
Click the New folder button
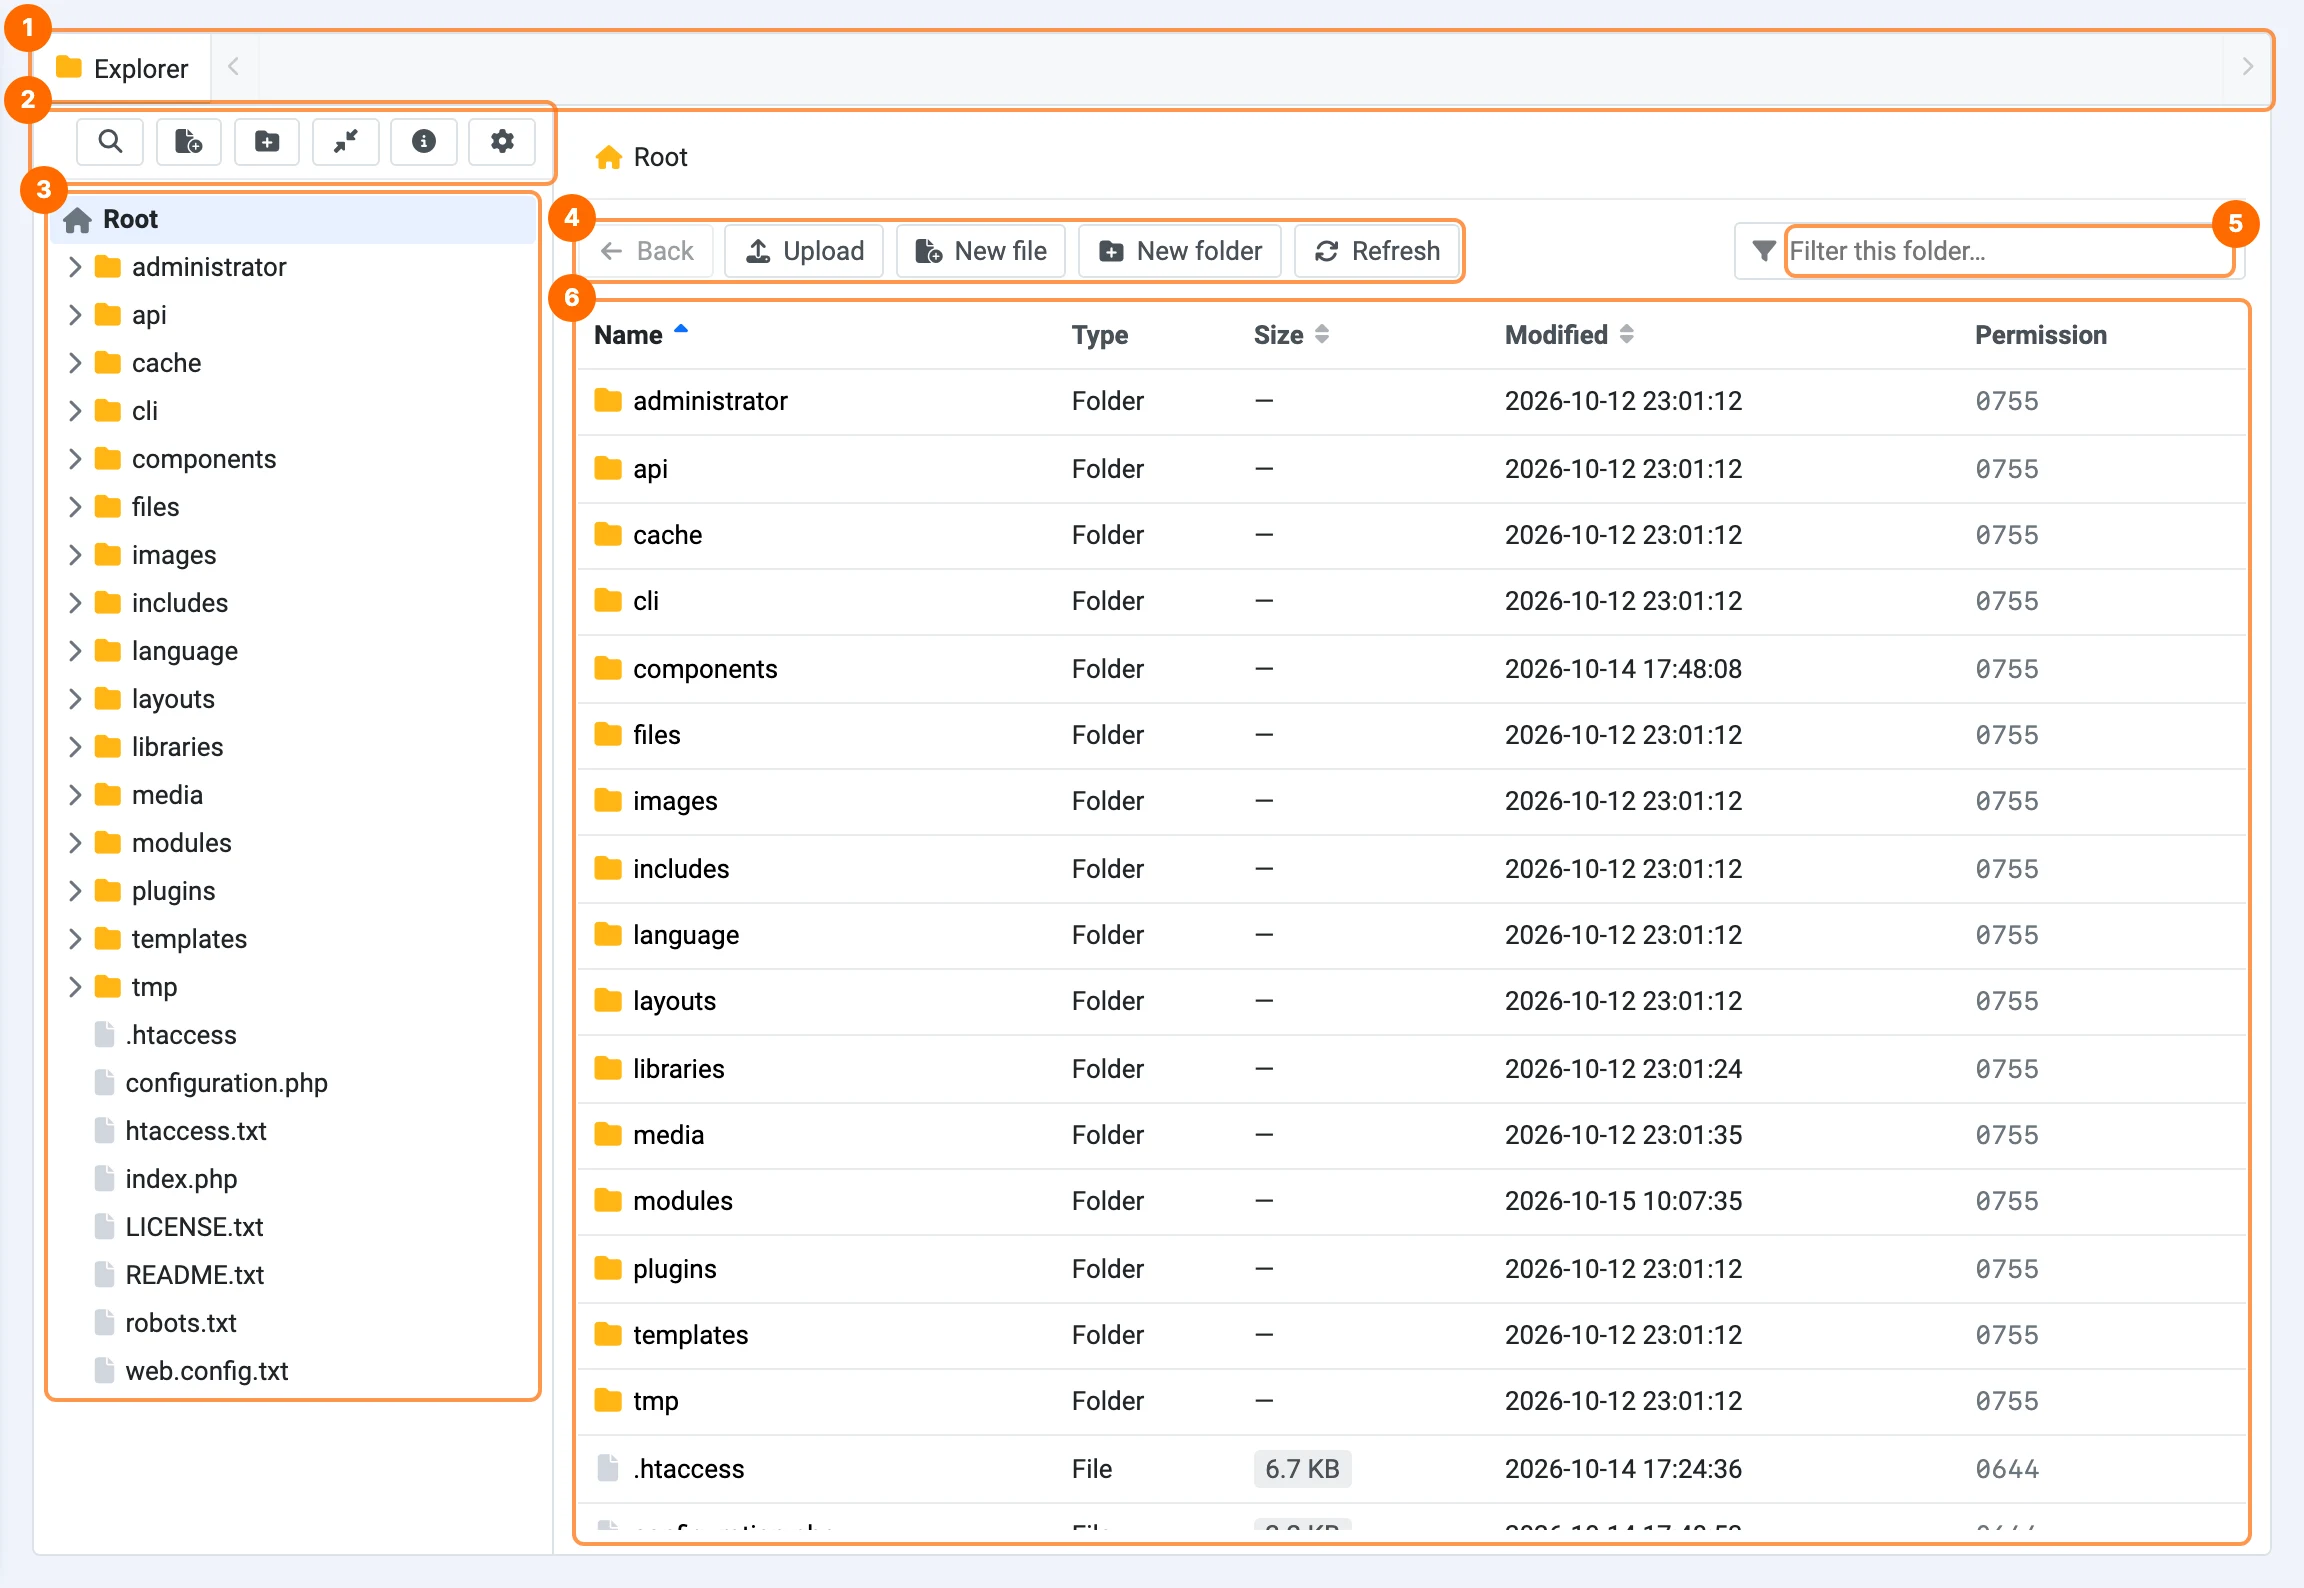tap(1180, 251)
